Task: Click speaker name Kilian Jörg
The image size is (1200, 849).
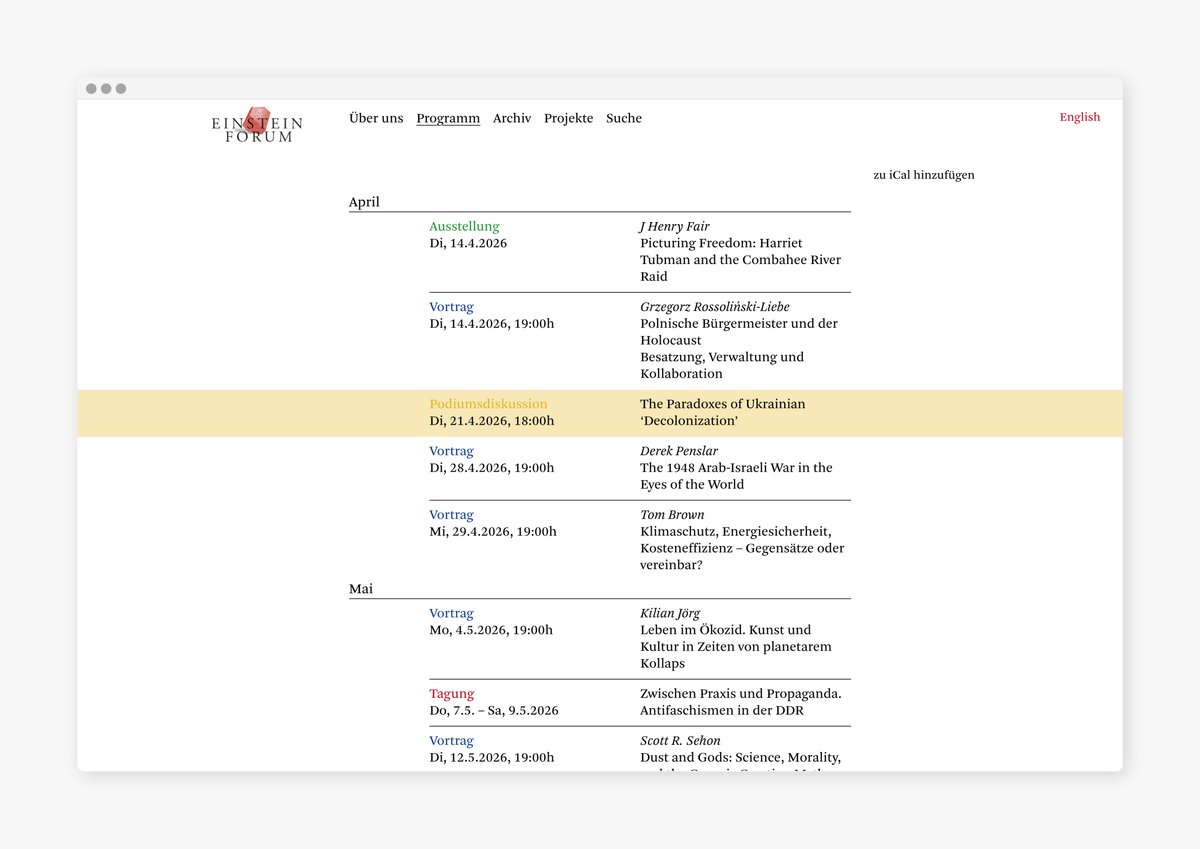Action: coord(670,613)
